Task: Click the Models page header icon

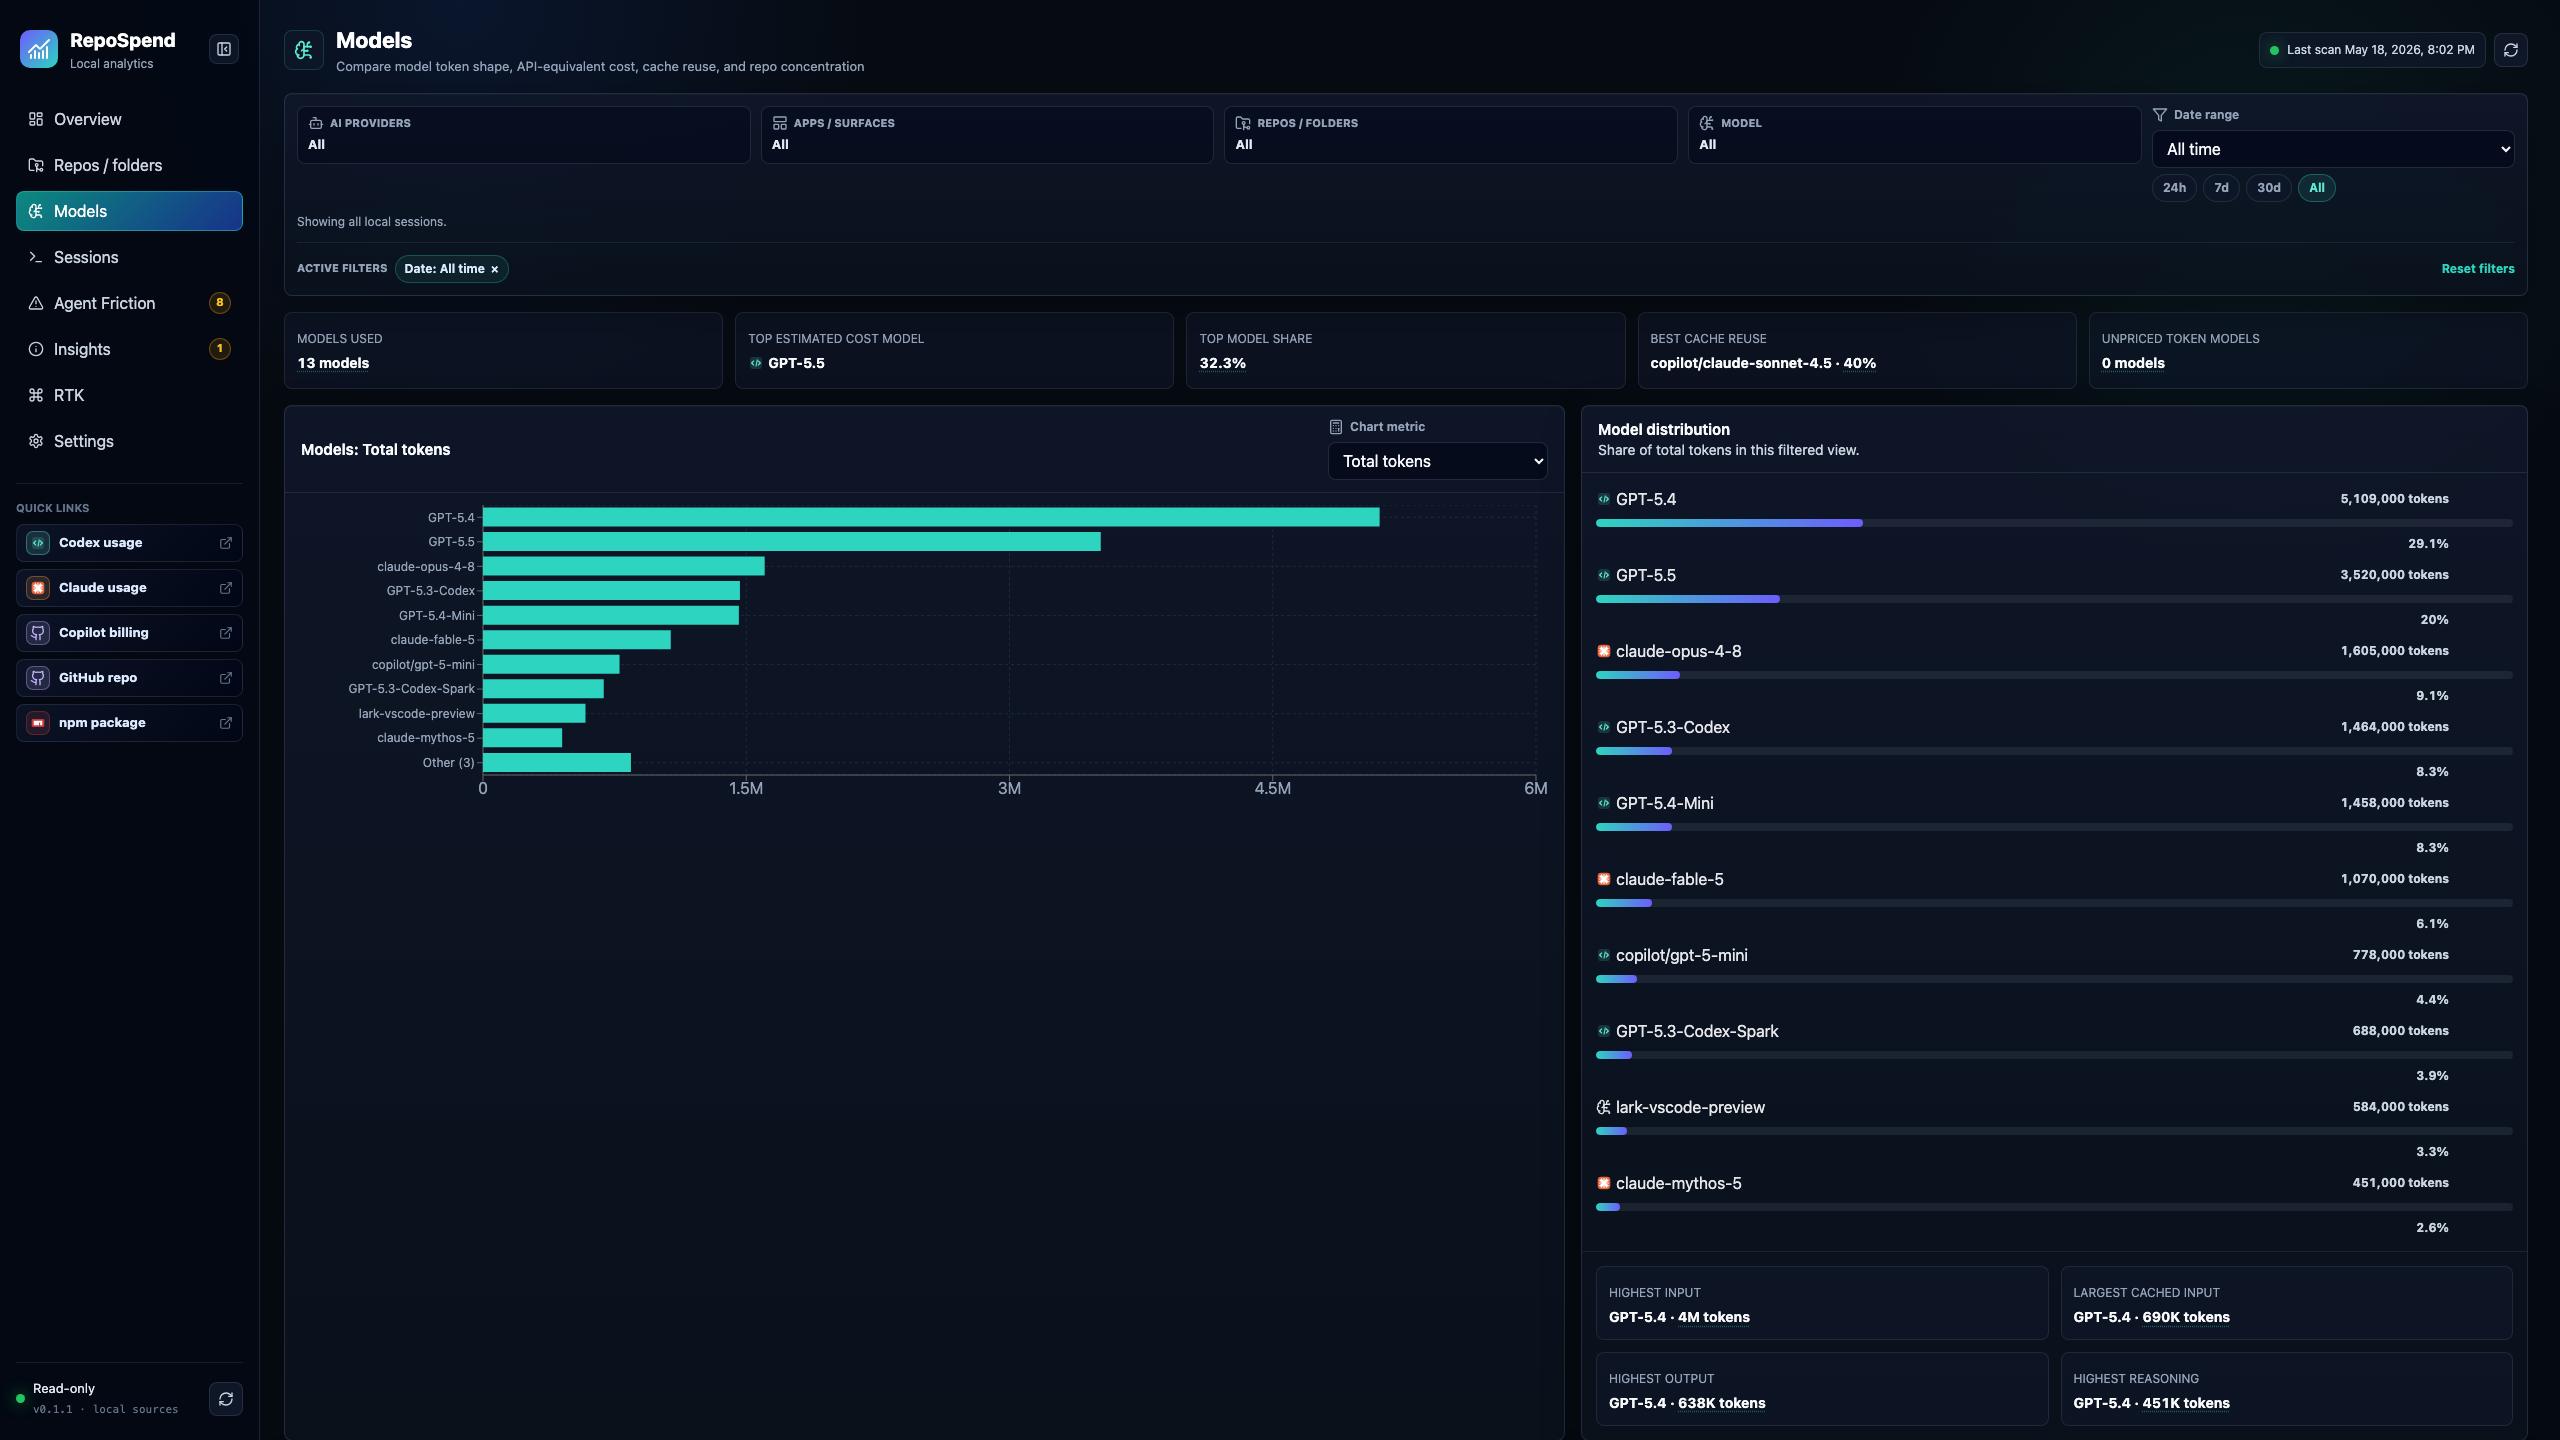Action: (x=304, y=50)
